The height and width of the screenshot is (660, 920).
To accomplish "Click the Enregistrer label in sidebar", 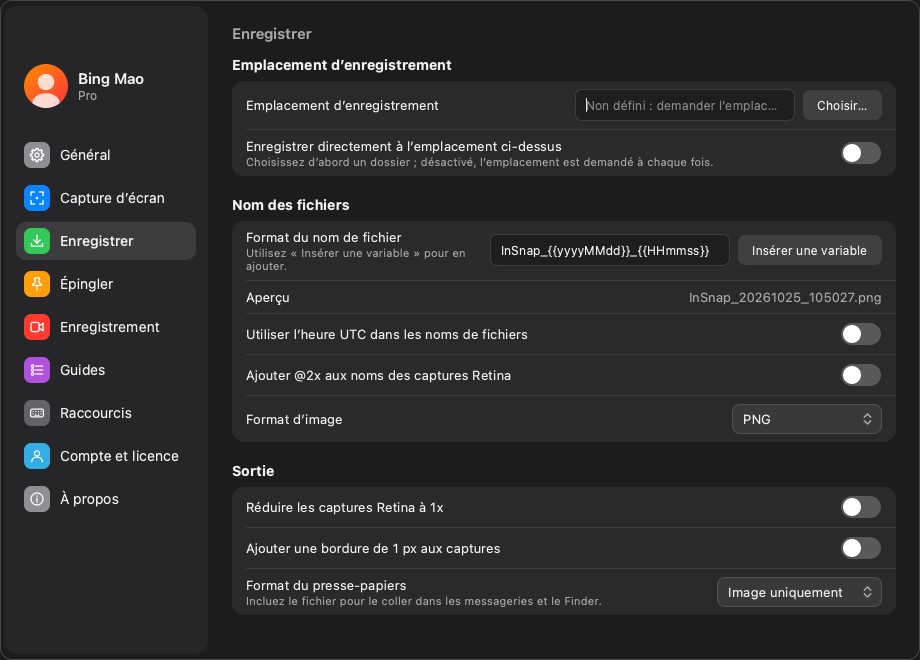I will tap(97, 241).
